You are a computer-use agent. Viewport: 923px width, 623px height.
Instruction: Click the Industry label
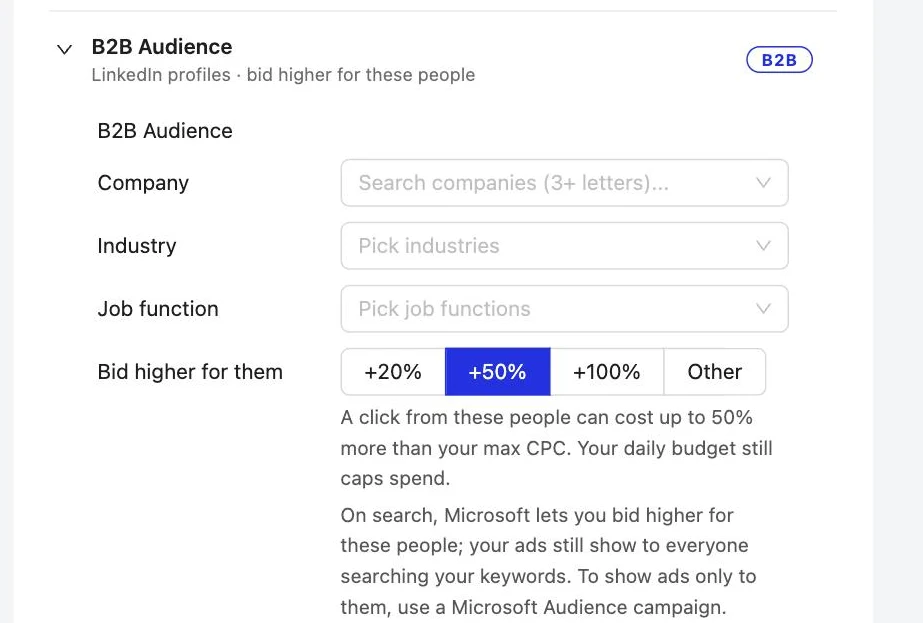pyautogui.click(x=137, y=246)
